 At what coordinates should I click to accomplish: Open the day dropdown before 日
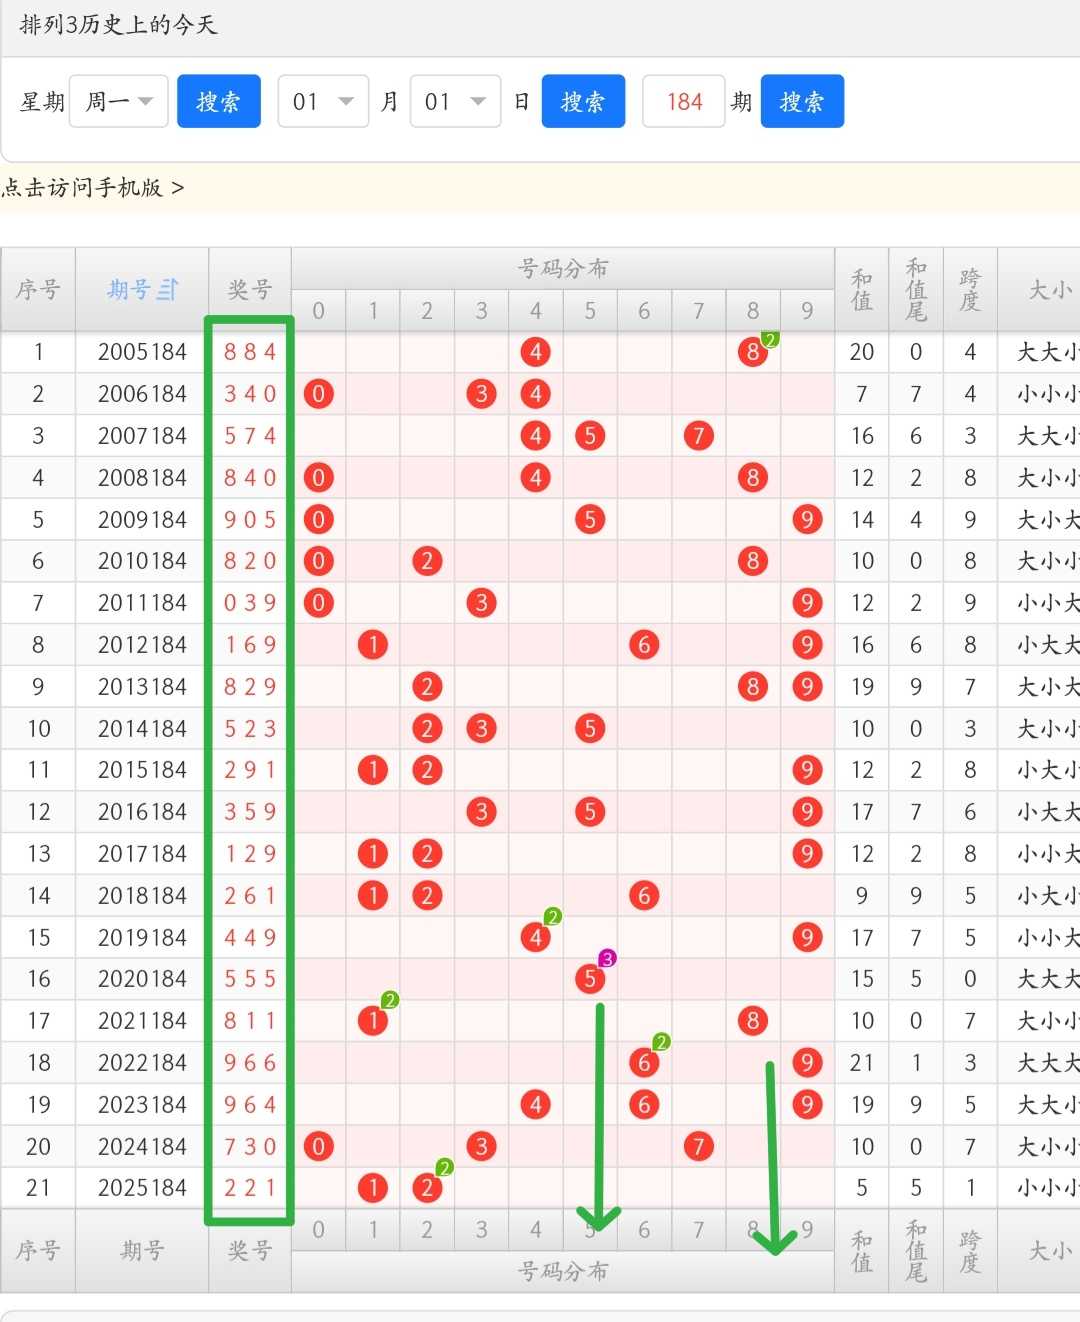tap(455, 101)
